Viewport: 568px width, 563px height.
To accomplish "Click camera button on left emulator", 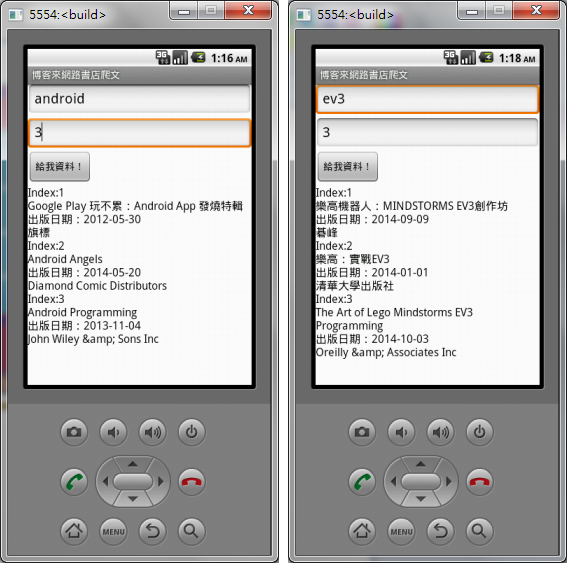I will (x=74, y=432).
